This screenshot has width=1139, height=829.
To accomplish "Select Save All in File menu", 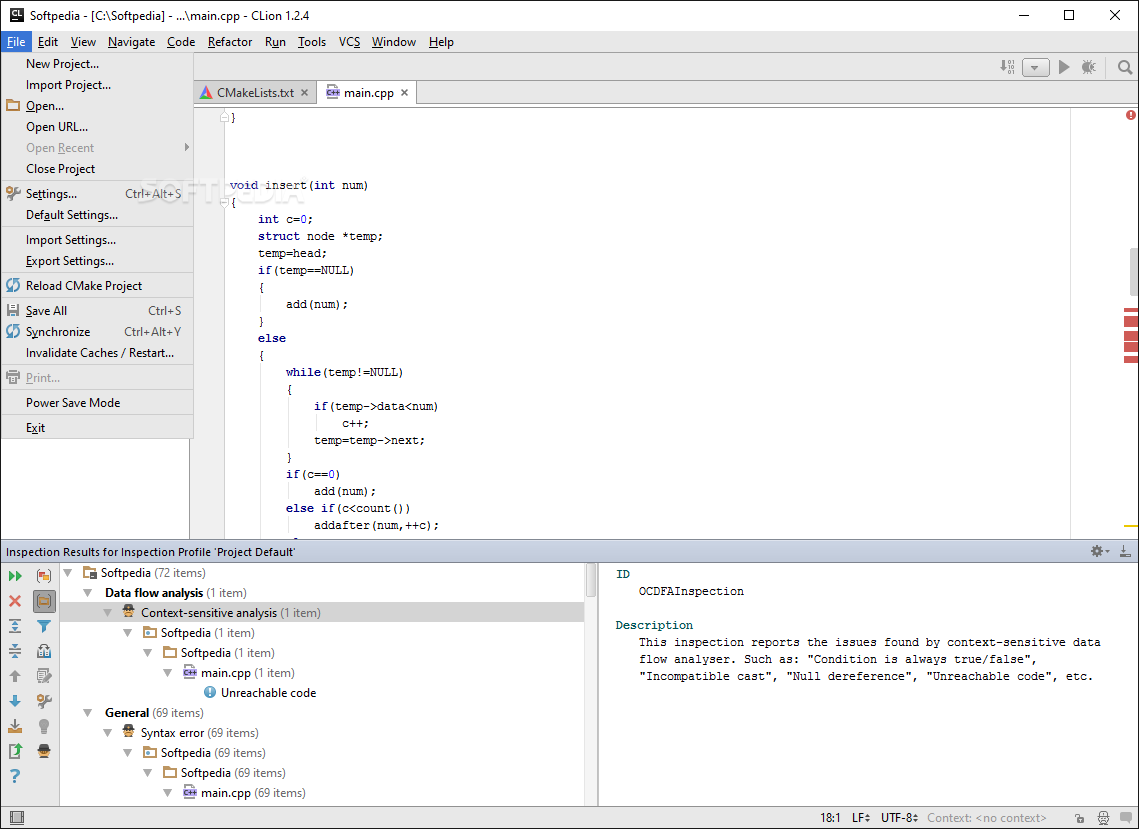I will pos(97,311).
